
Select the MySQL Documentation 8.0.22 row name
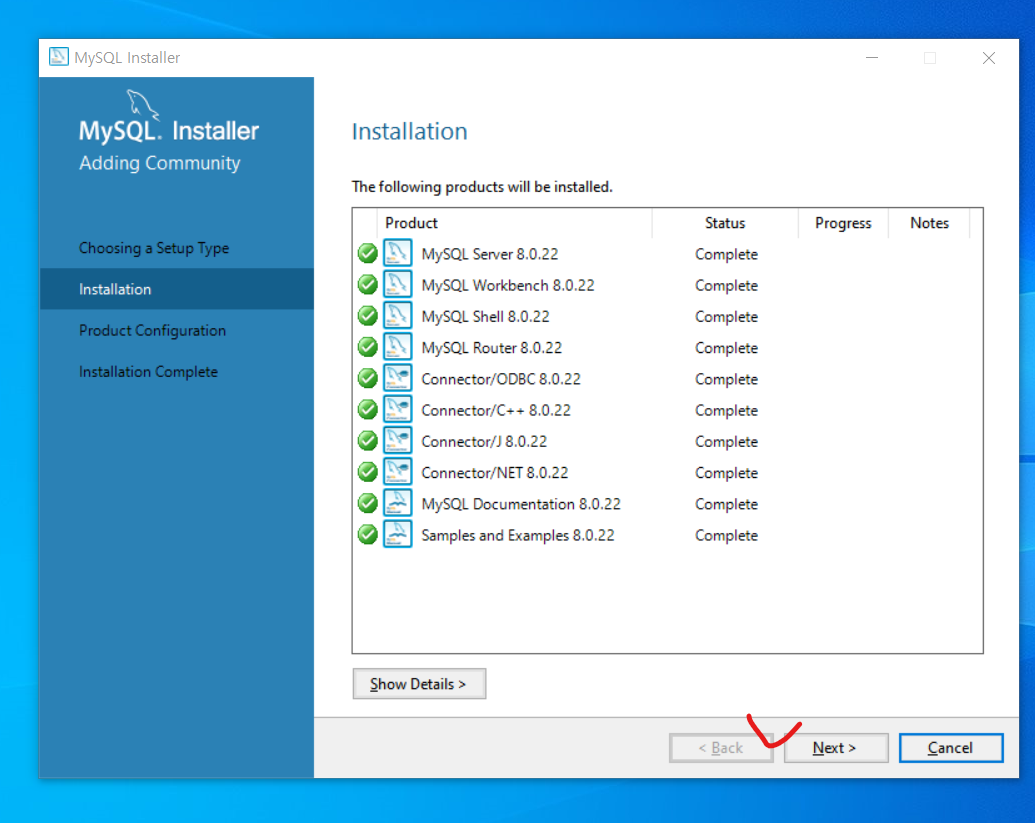pos(521,504)
